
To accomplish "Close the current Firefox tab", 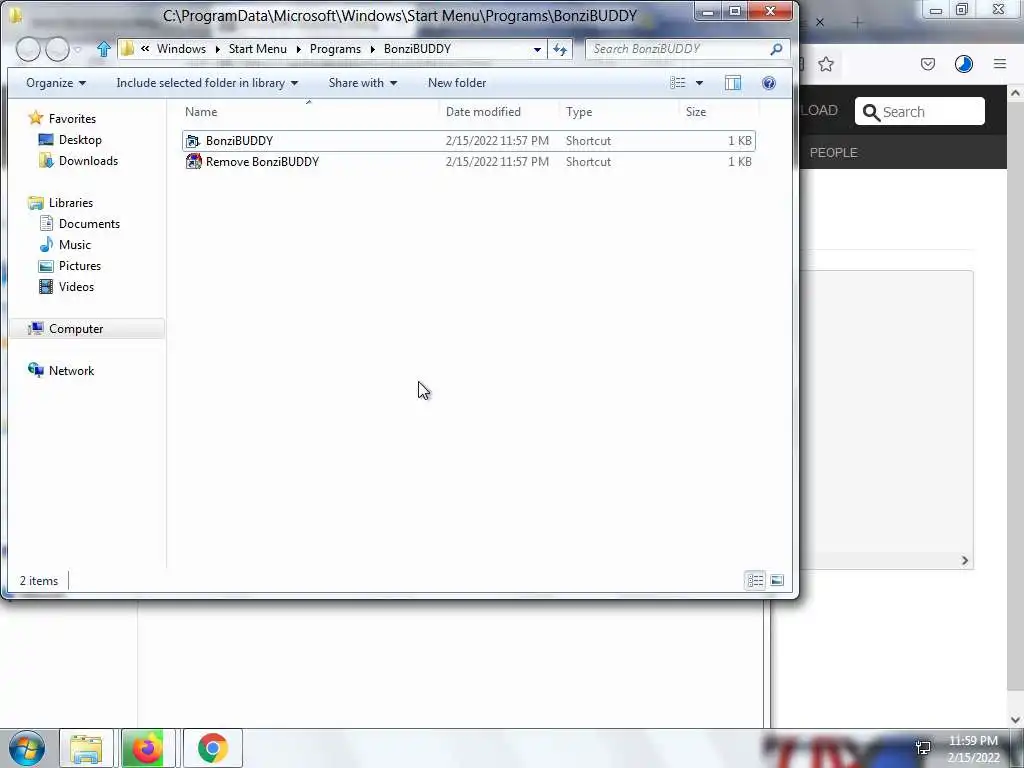I will pos(820,23).
